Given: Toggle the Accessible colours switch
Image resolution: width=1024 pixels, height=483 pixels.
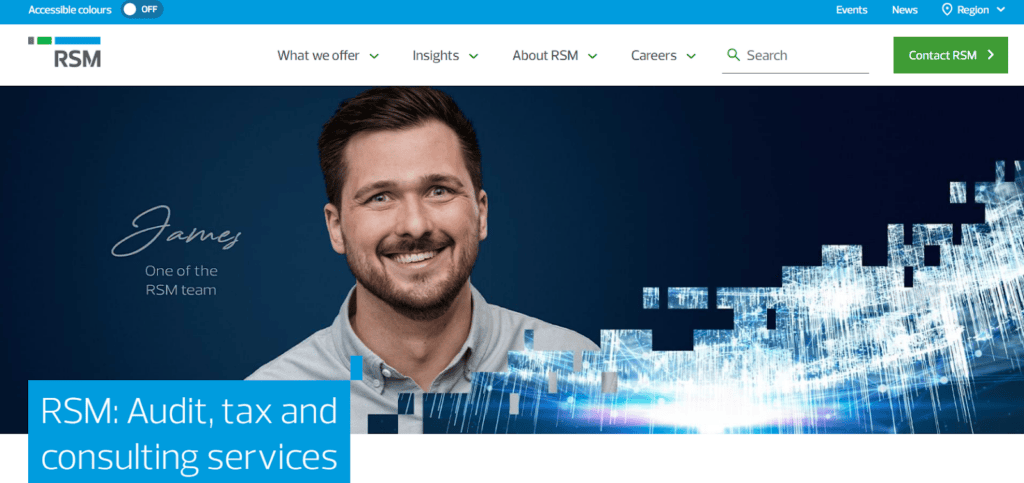Looking at the screenshot, I should point(142,10).
